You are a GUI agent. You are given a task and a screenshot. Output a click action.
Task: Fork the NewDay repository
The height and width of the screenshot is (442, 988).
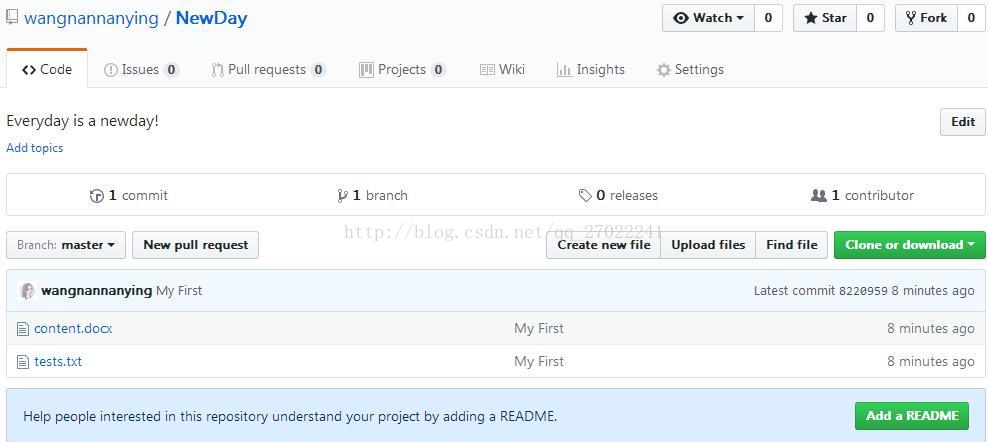coord(926,18)
